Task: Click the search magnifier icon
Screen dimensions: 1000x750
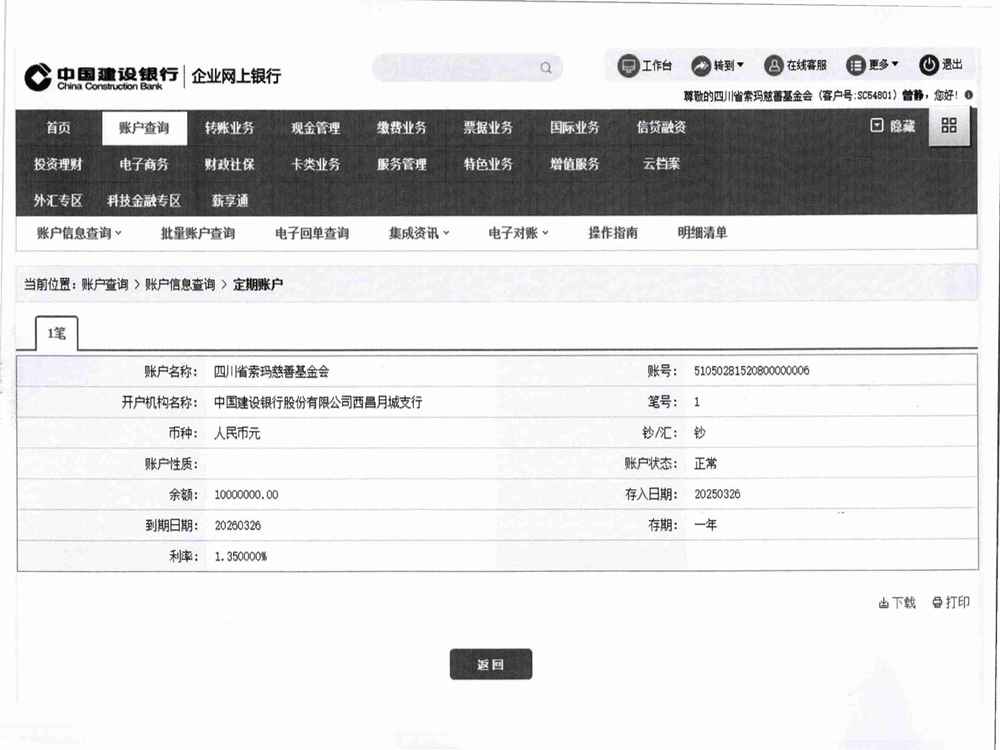Action: [x=546, y=68]
